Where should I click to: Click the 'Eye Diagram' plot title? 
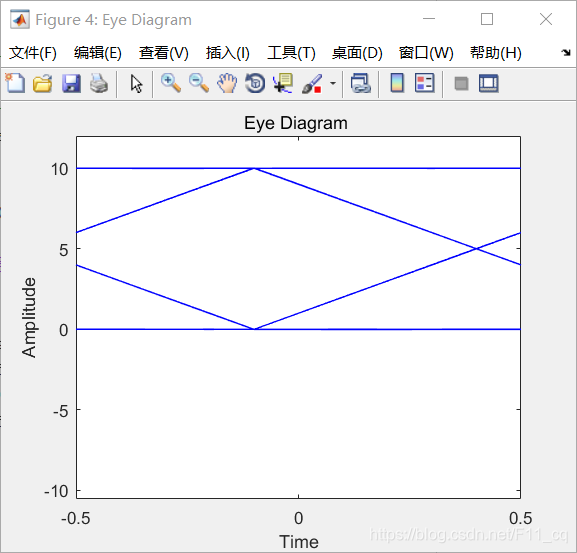pyautogui.click(x=296, y=123)
